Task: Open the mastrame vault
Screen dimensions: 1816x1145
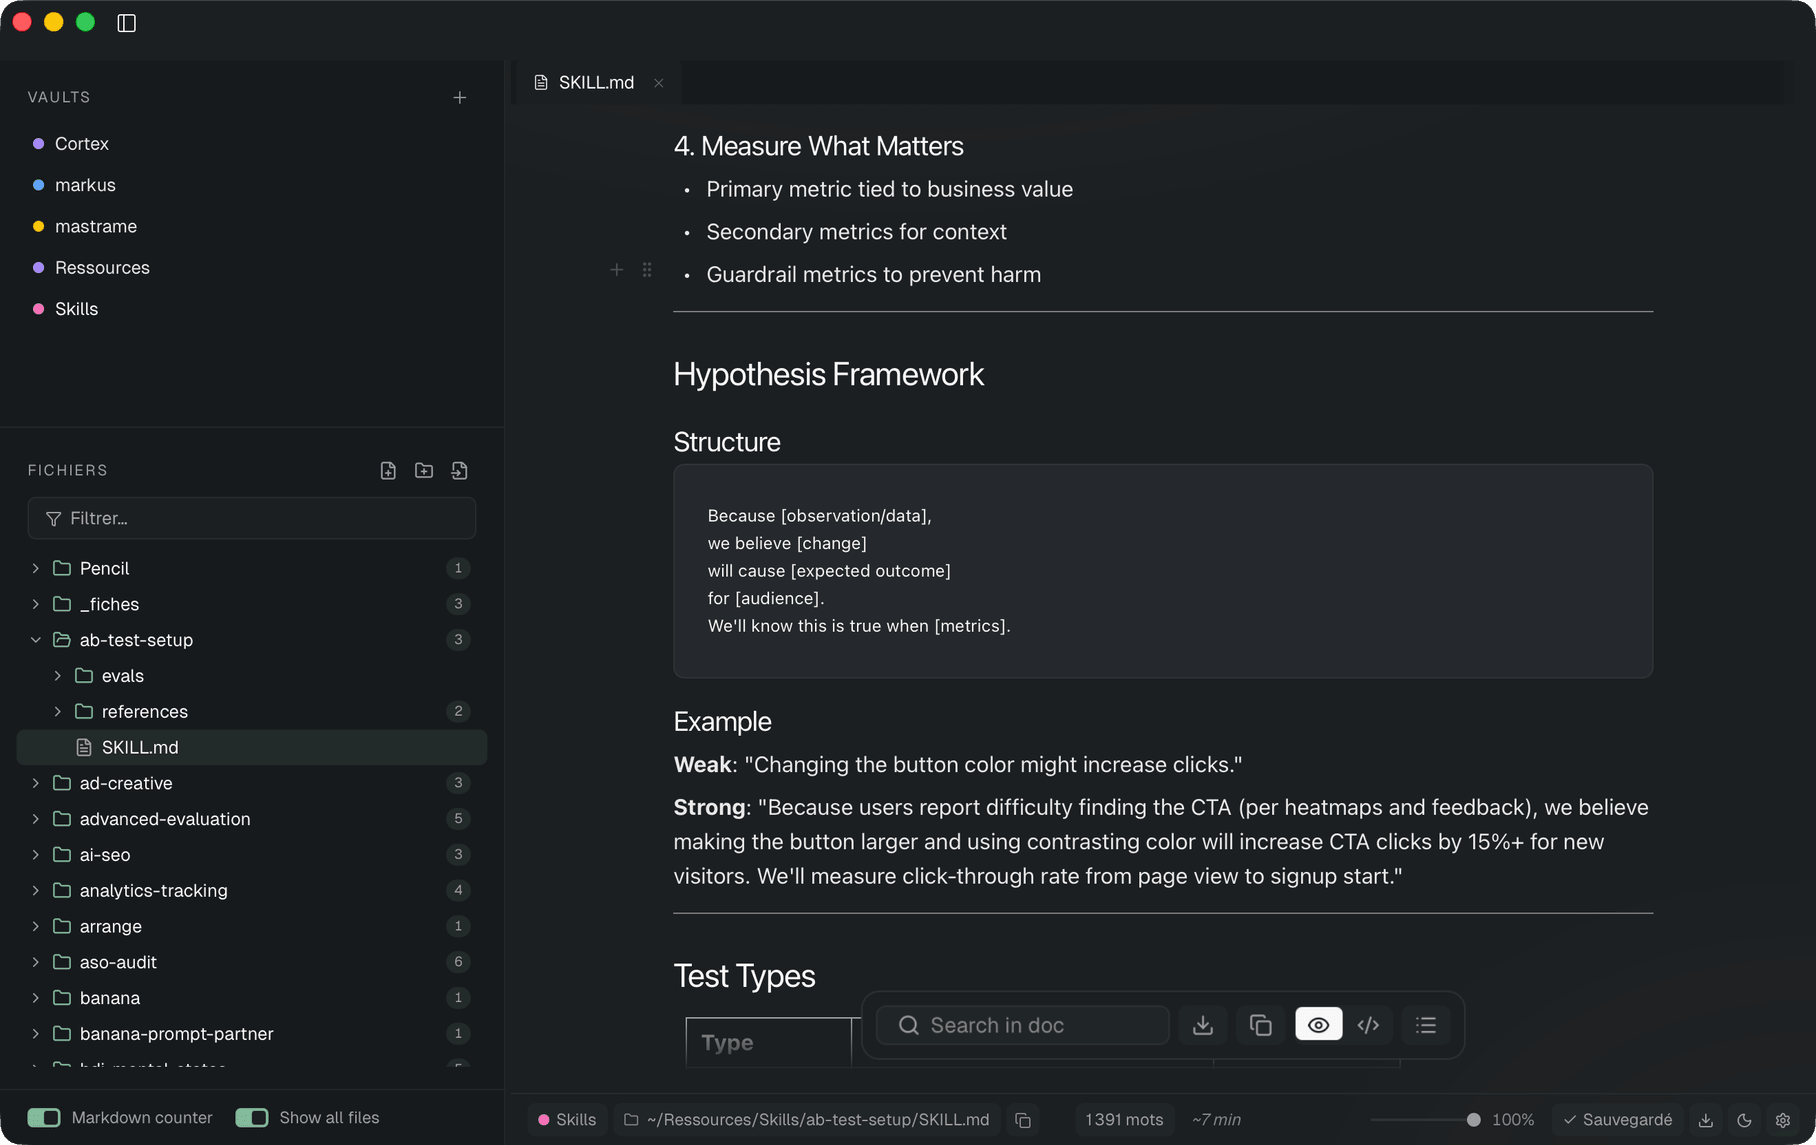Action: tap(96, 226)
